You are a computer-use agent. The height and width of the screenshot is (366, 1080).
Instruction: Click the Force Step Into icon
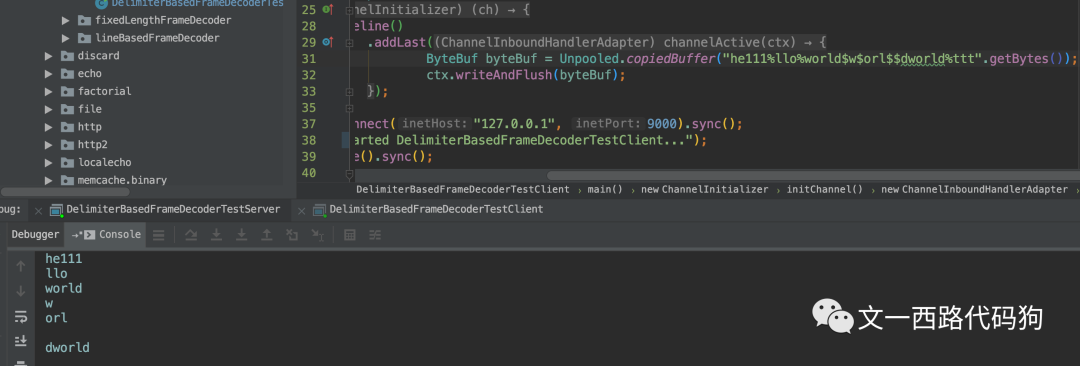(241, 235)
